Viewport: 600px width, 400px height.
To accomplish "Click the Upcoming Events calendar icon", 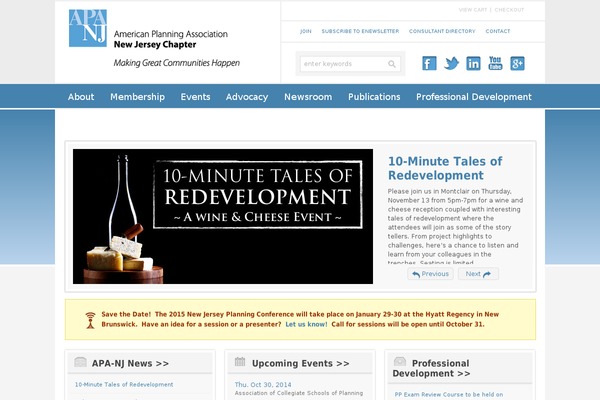I will pos(240,361).
